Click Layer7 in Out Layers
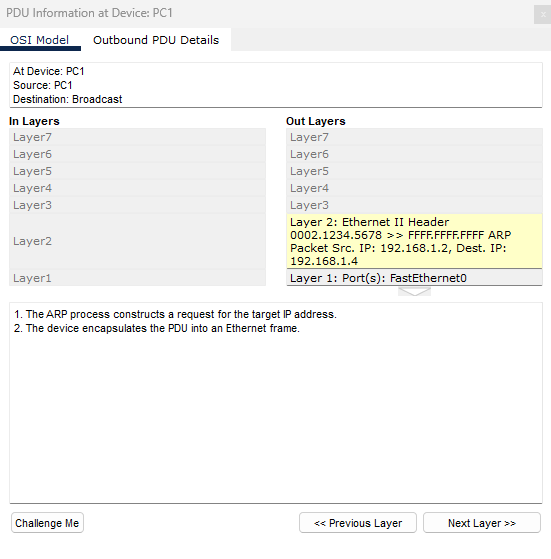This screenshot has width=551, height=559. [414, 137]
